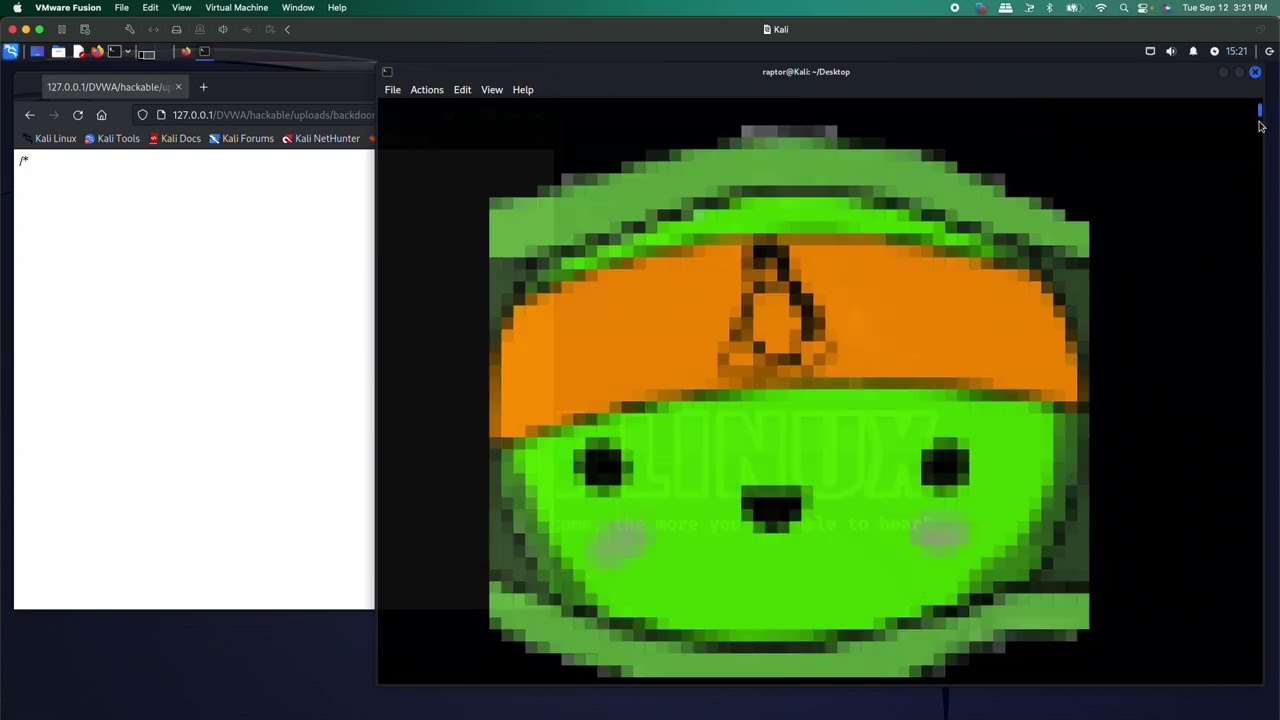Click the VMware snapshot toolbar icon
The height and width of the screenshot is (720, 1280).
tap(85, 29)
